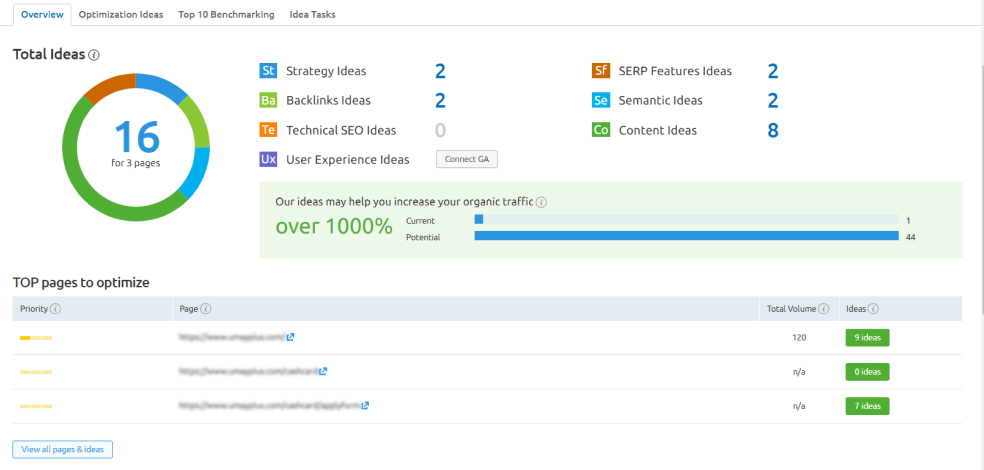Open the 9 ideas green button
Image resolution: width=984 pixels, height=470 pixels.
pyautogui.click(x=867, y=338)
